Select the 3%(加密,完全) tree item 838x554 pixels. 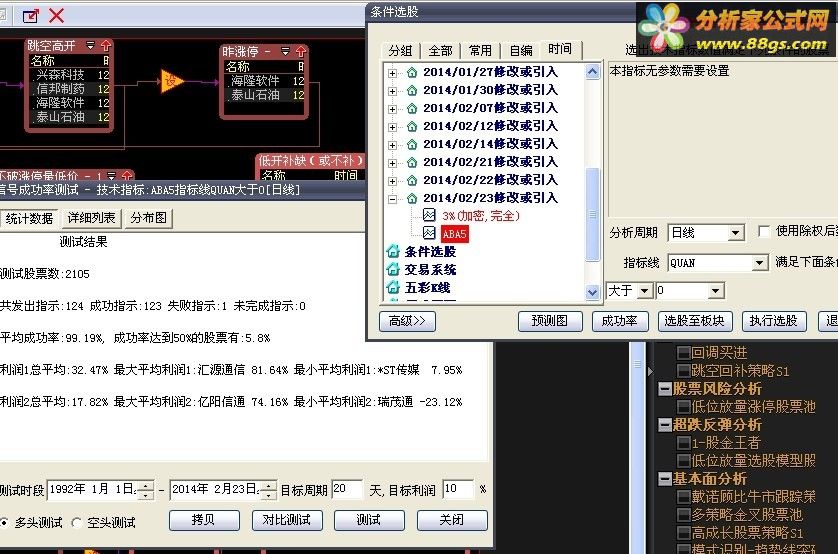pyautogui.click(x=480, y=216)
